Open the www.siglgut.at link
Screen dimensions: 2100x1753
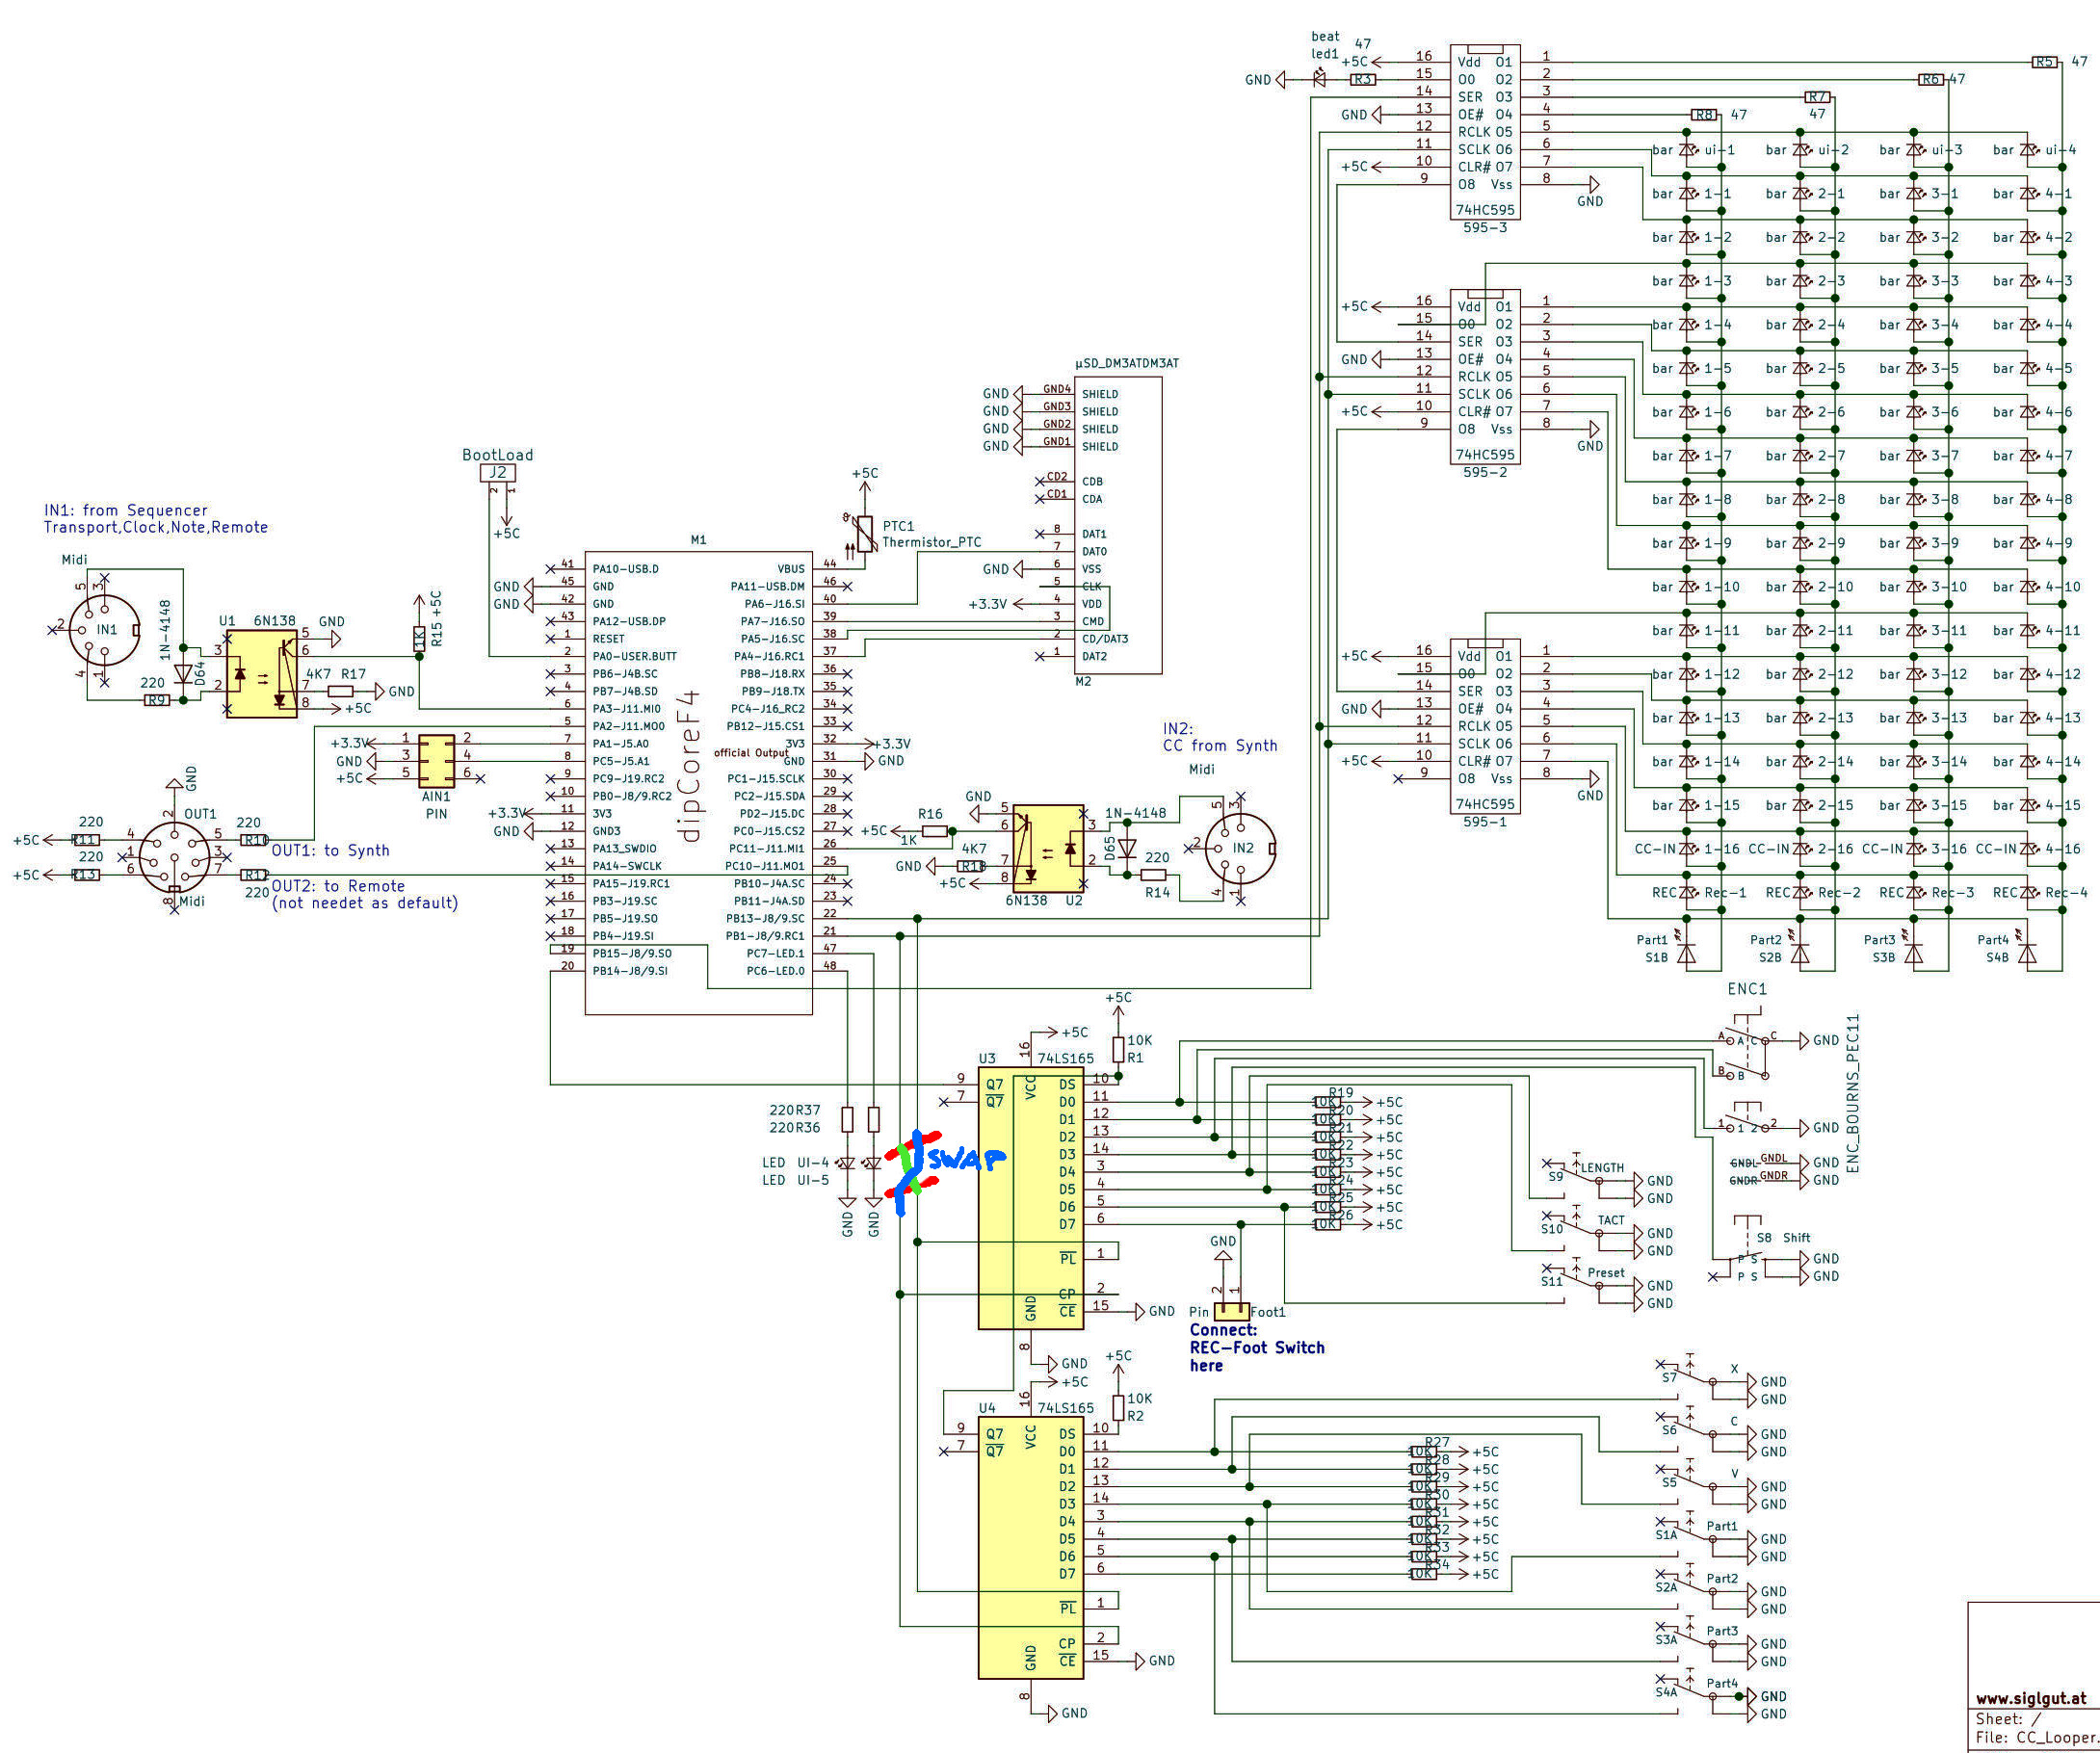pyautogui.click(x=2030, y=1698)
